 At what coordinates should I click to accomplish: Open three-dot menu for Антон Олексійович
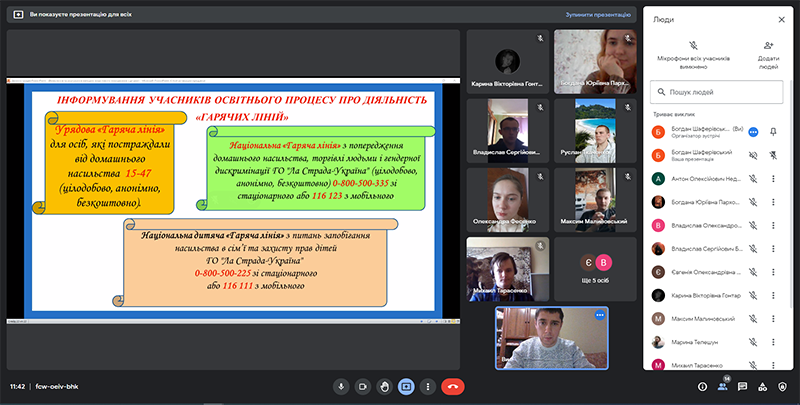point(773,179)
